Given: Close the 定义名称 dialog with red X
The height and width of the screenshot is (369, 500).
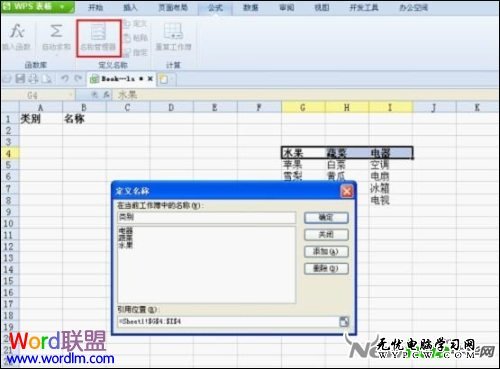Looking at the screenshot, I should (x=347, y=191).
